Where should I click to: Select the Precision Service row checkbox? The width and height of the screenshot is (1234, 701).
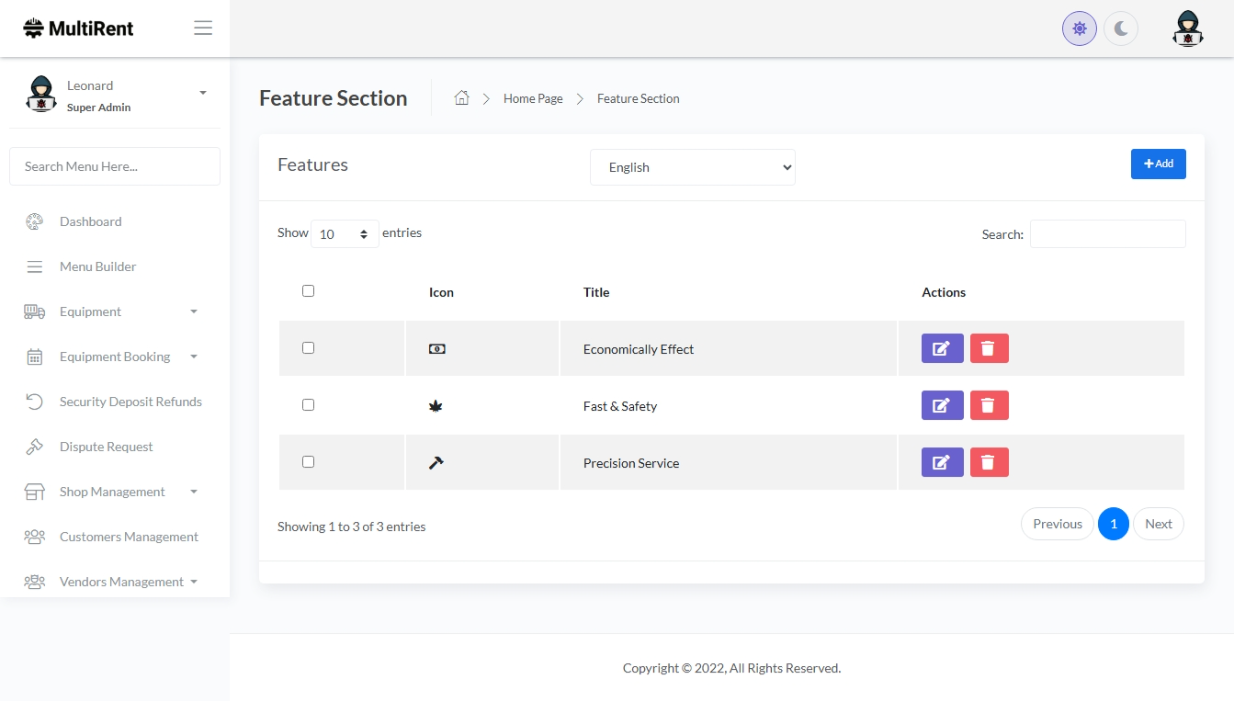click(x=308, y=462)
